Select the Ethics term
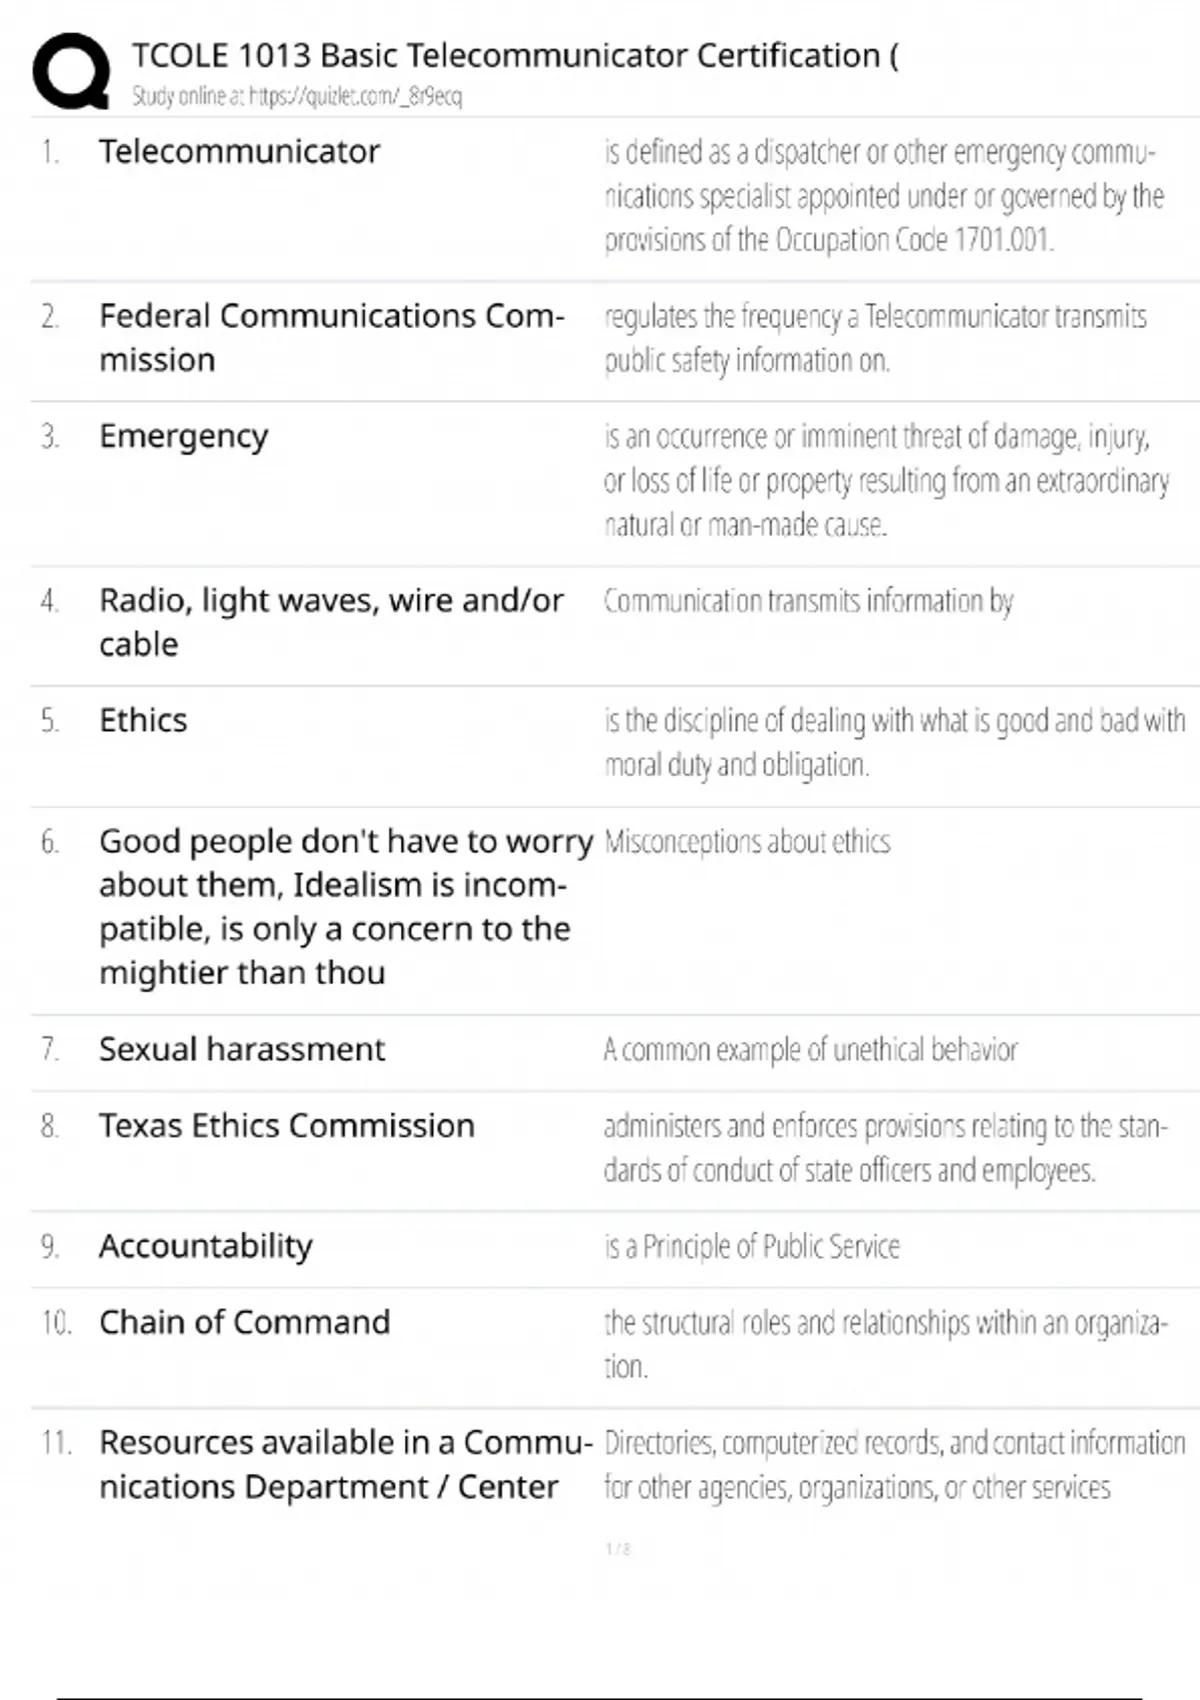The image size is (1200, 1700). (x=143, y=721)
